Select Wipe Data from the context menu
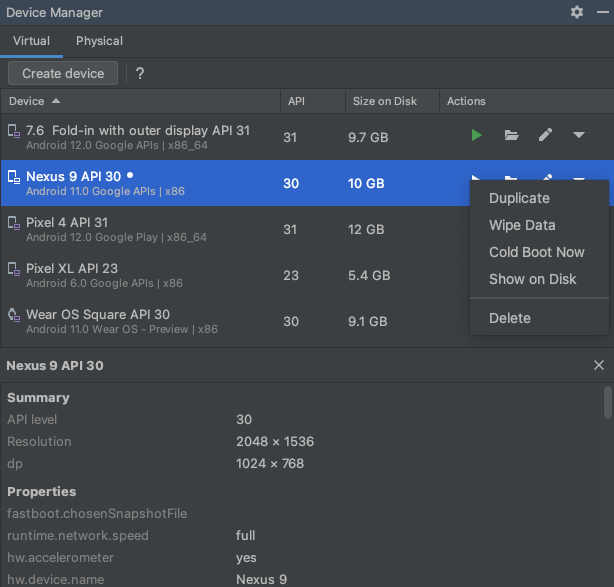The image size is (614, 587). point(522,225)
